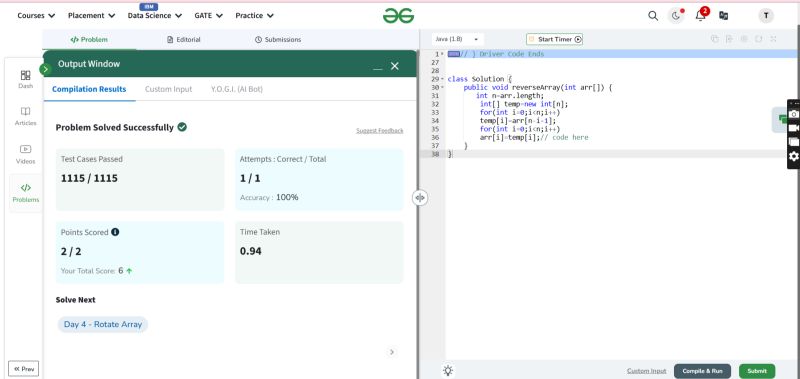Click the Submit button
Screen dimensions: 800x379
(x=757, y=371)
